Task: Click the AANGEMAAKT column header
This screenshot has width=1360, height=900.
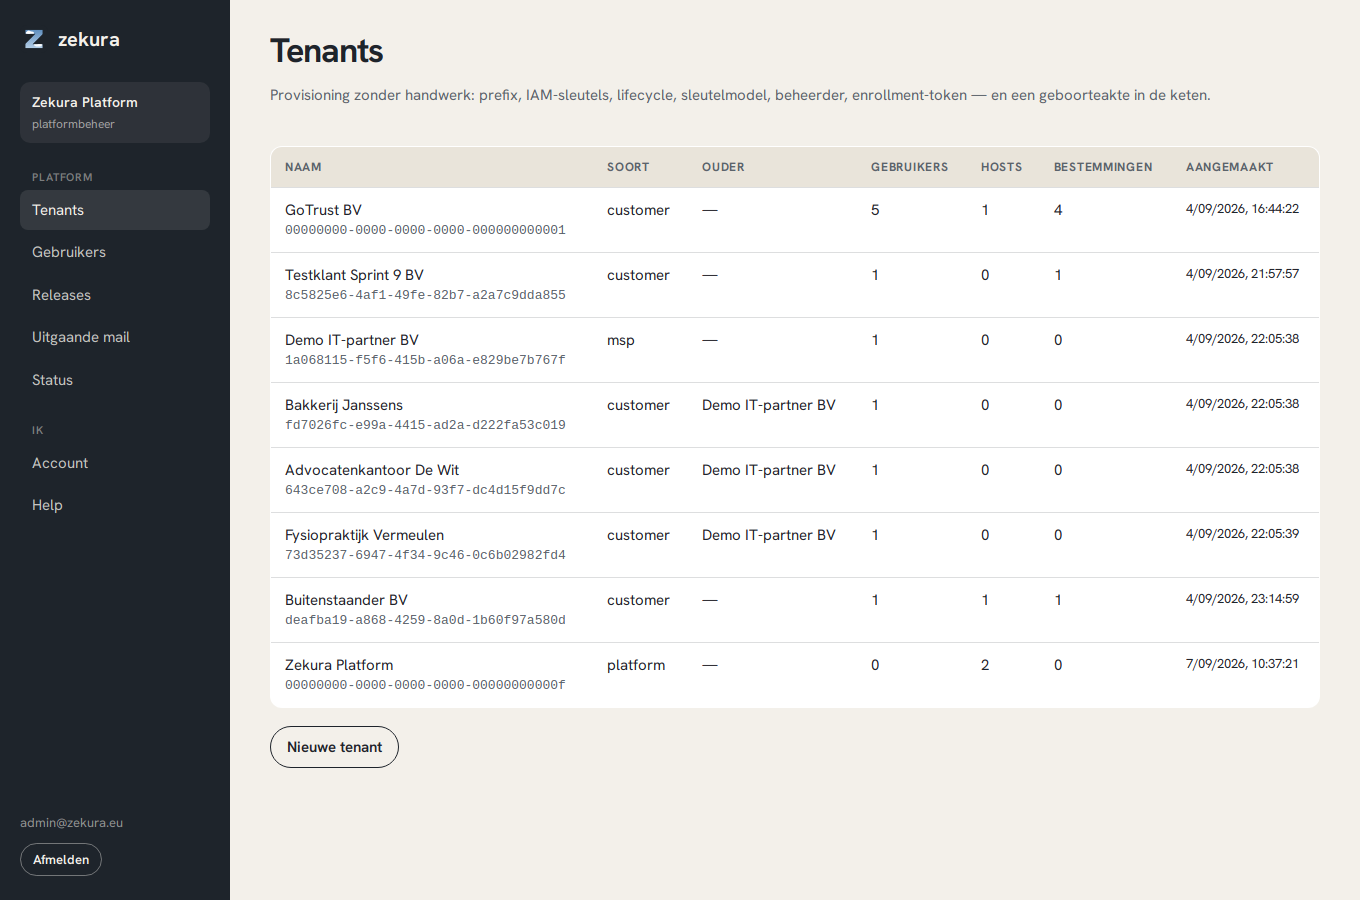Action: (1229, 167)
